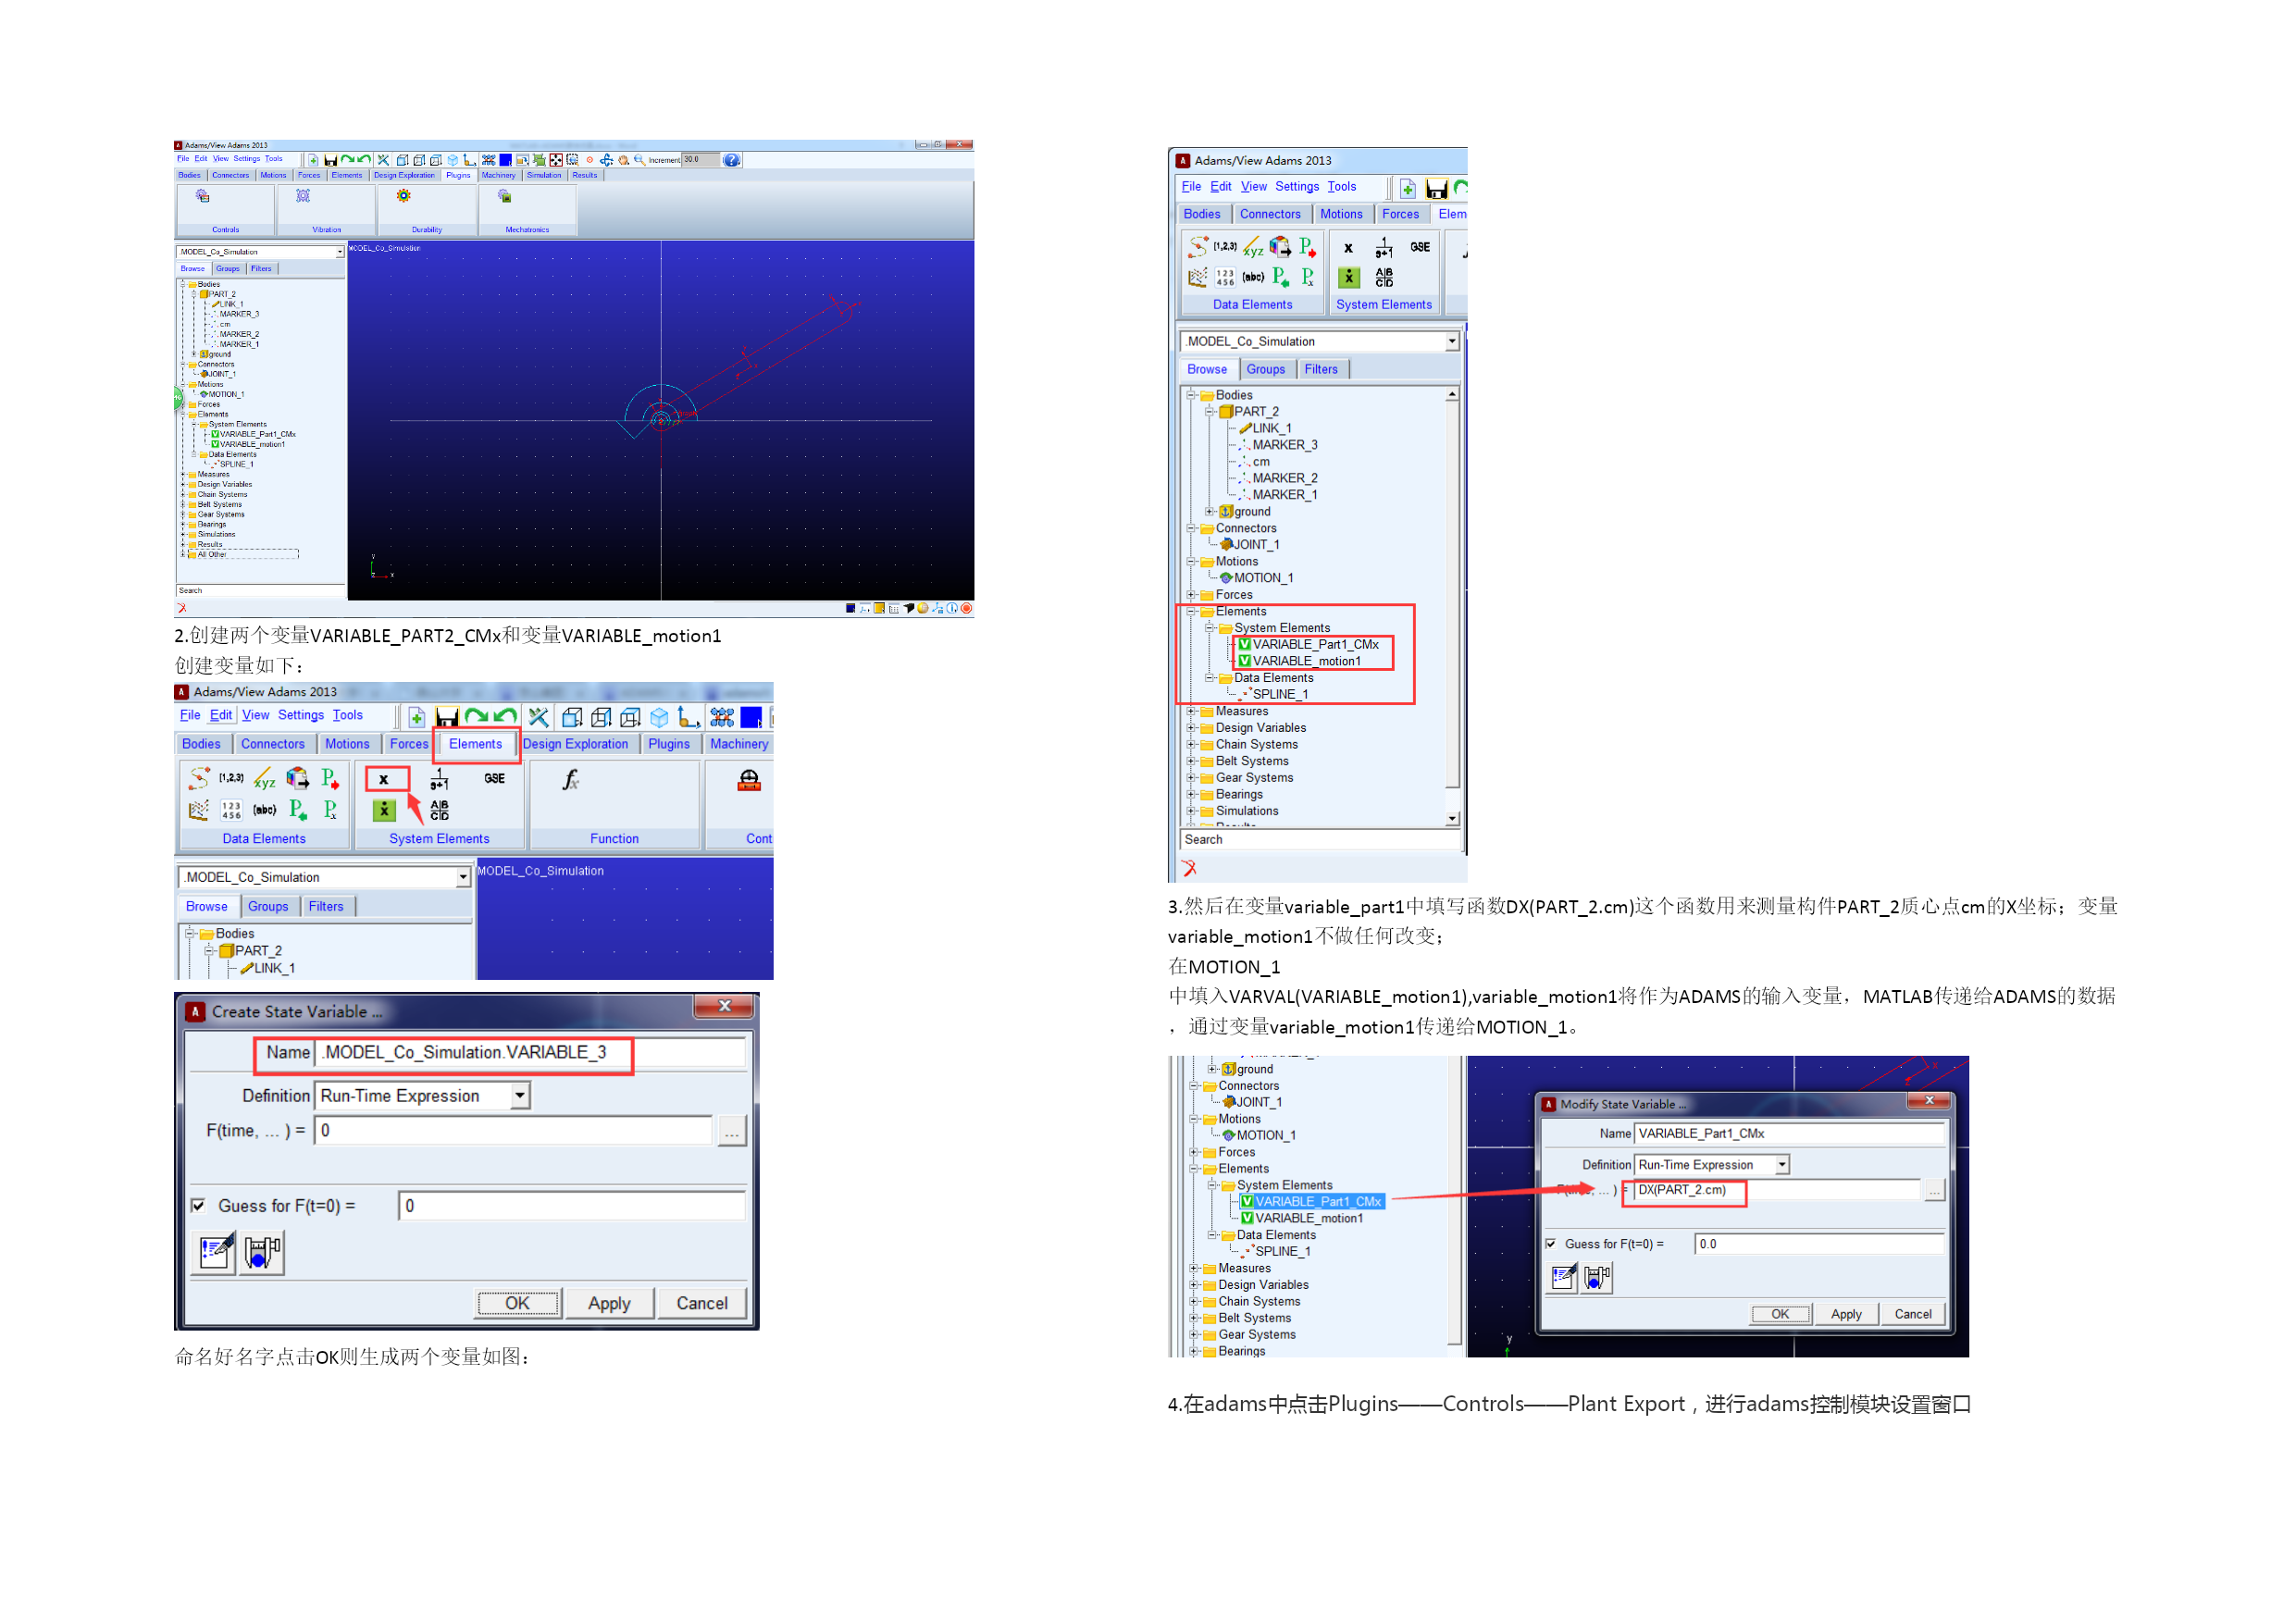Screen dimensions: 2296x1623
Task: Click Controls toolkit icon right of Function group
Action: [748, 780]
